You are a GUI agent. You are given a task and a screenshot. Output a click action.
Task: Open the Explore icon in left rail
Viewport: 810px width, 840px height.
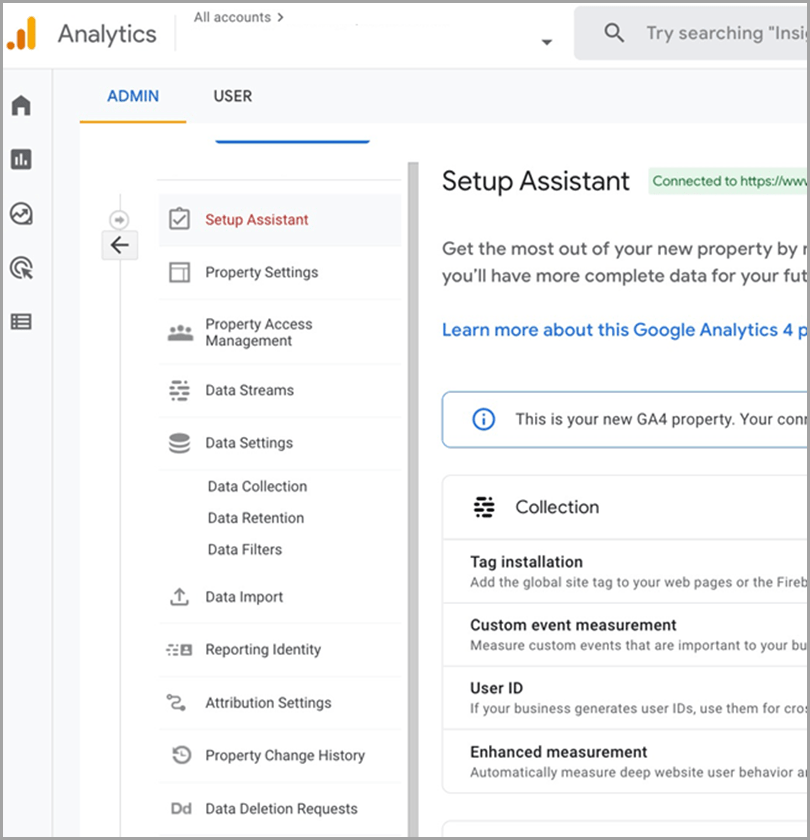pos(21,214)
